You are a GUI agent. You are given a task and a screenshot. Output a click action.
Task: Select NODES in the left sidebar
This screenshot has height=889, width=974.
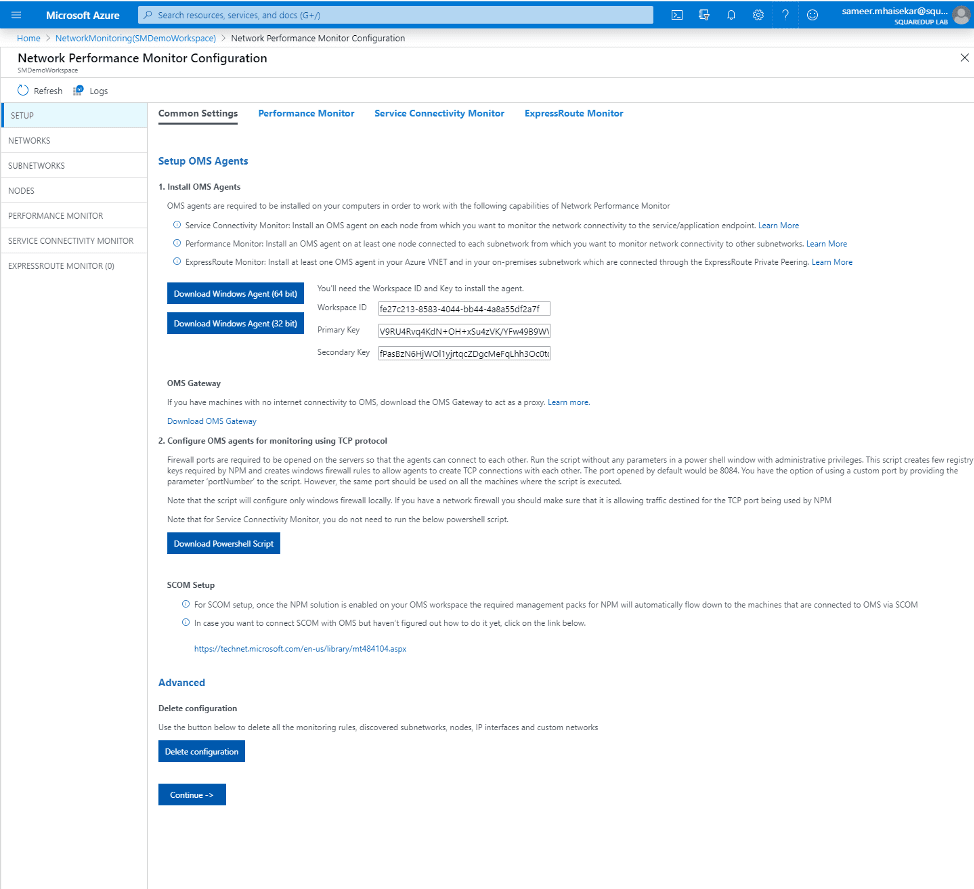[21, 191]
